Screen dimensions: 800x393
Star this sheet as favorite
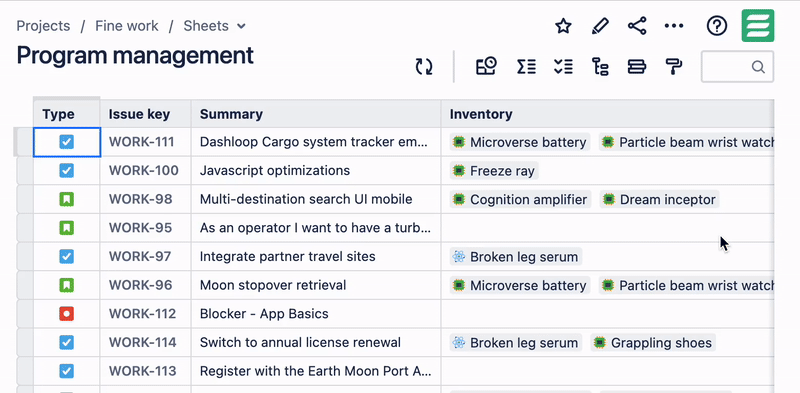click(563, 26)
